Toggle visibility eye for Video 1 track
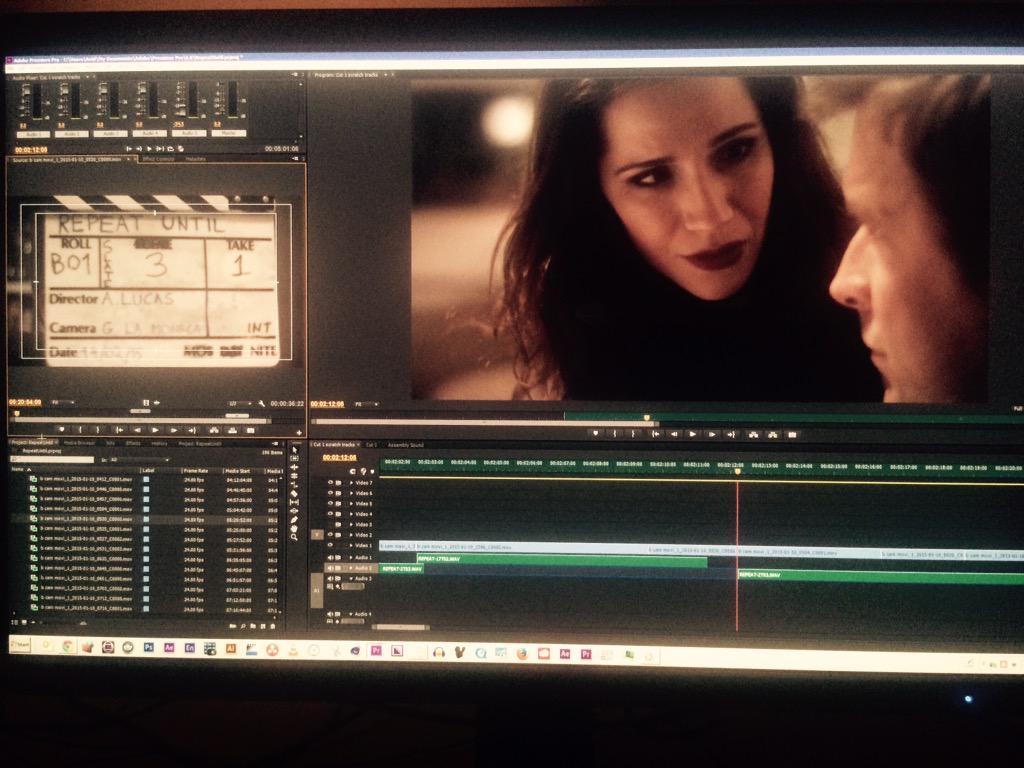Viewport: 1024px width, 768px height. point(330,545)
